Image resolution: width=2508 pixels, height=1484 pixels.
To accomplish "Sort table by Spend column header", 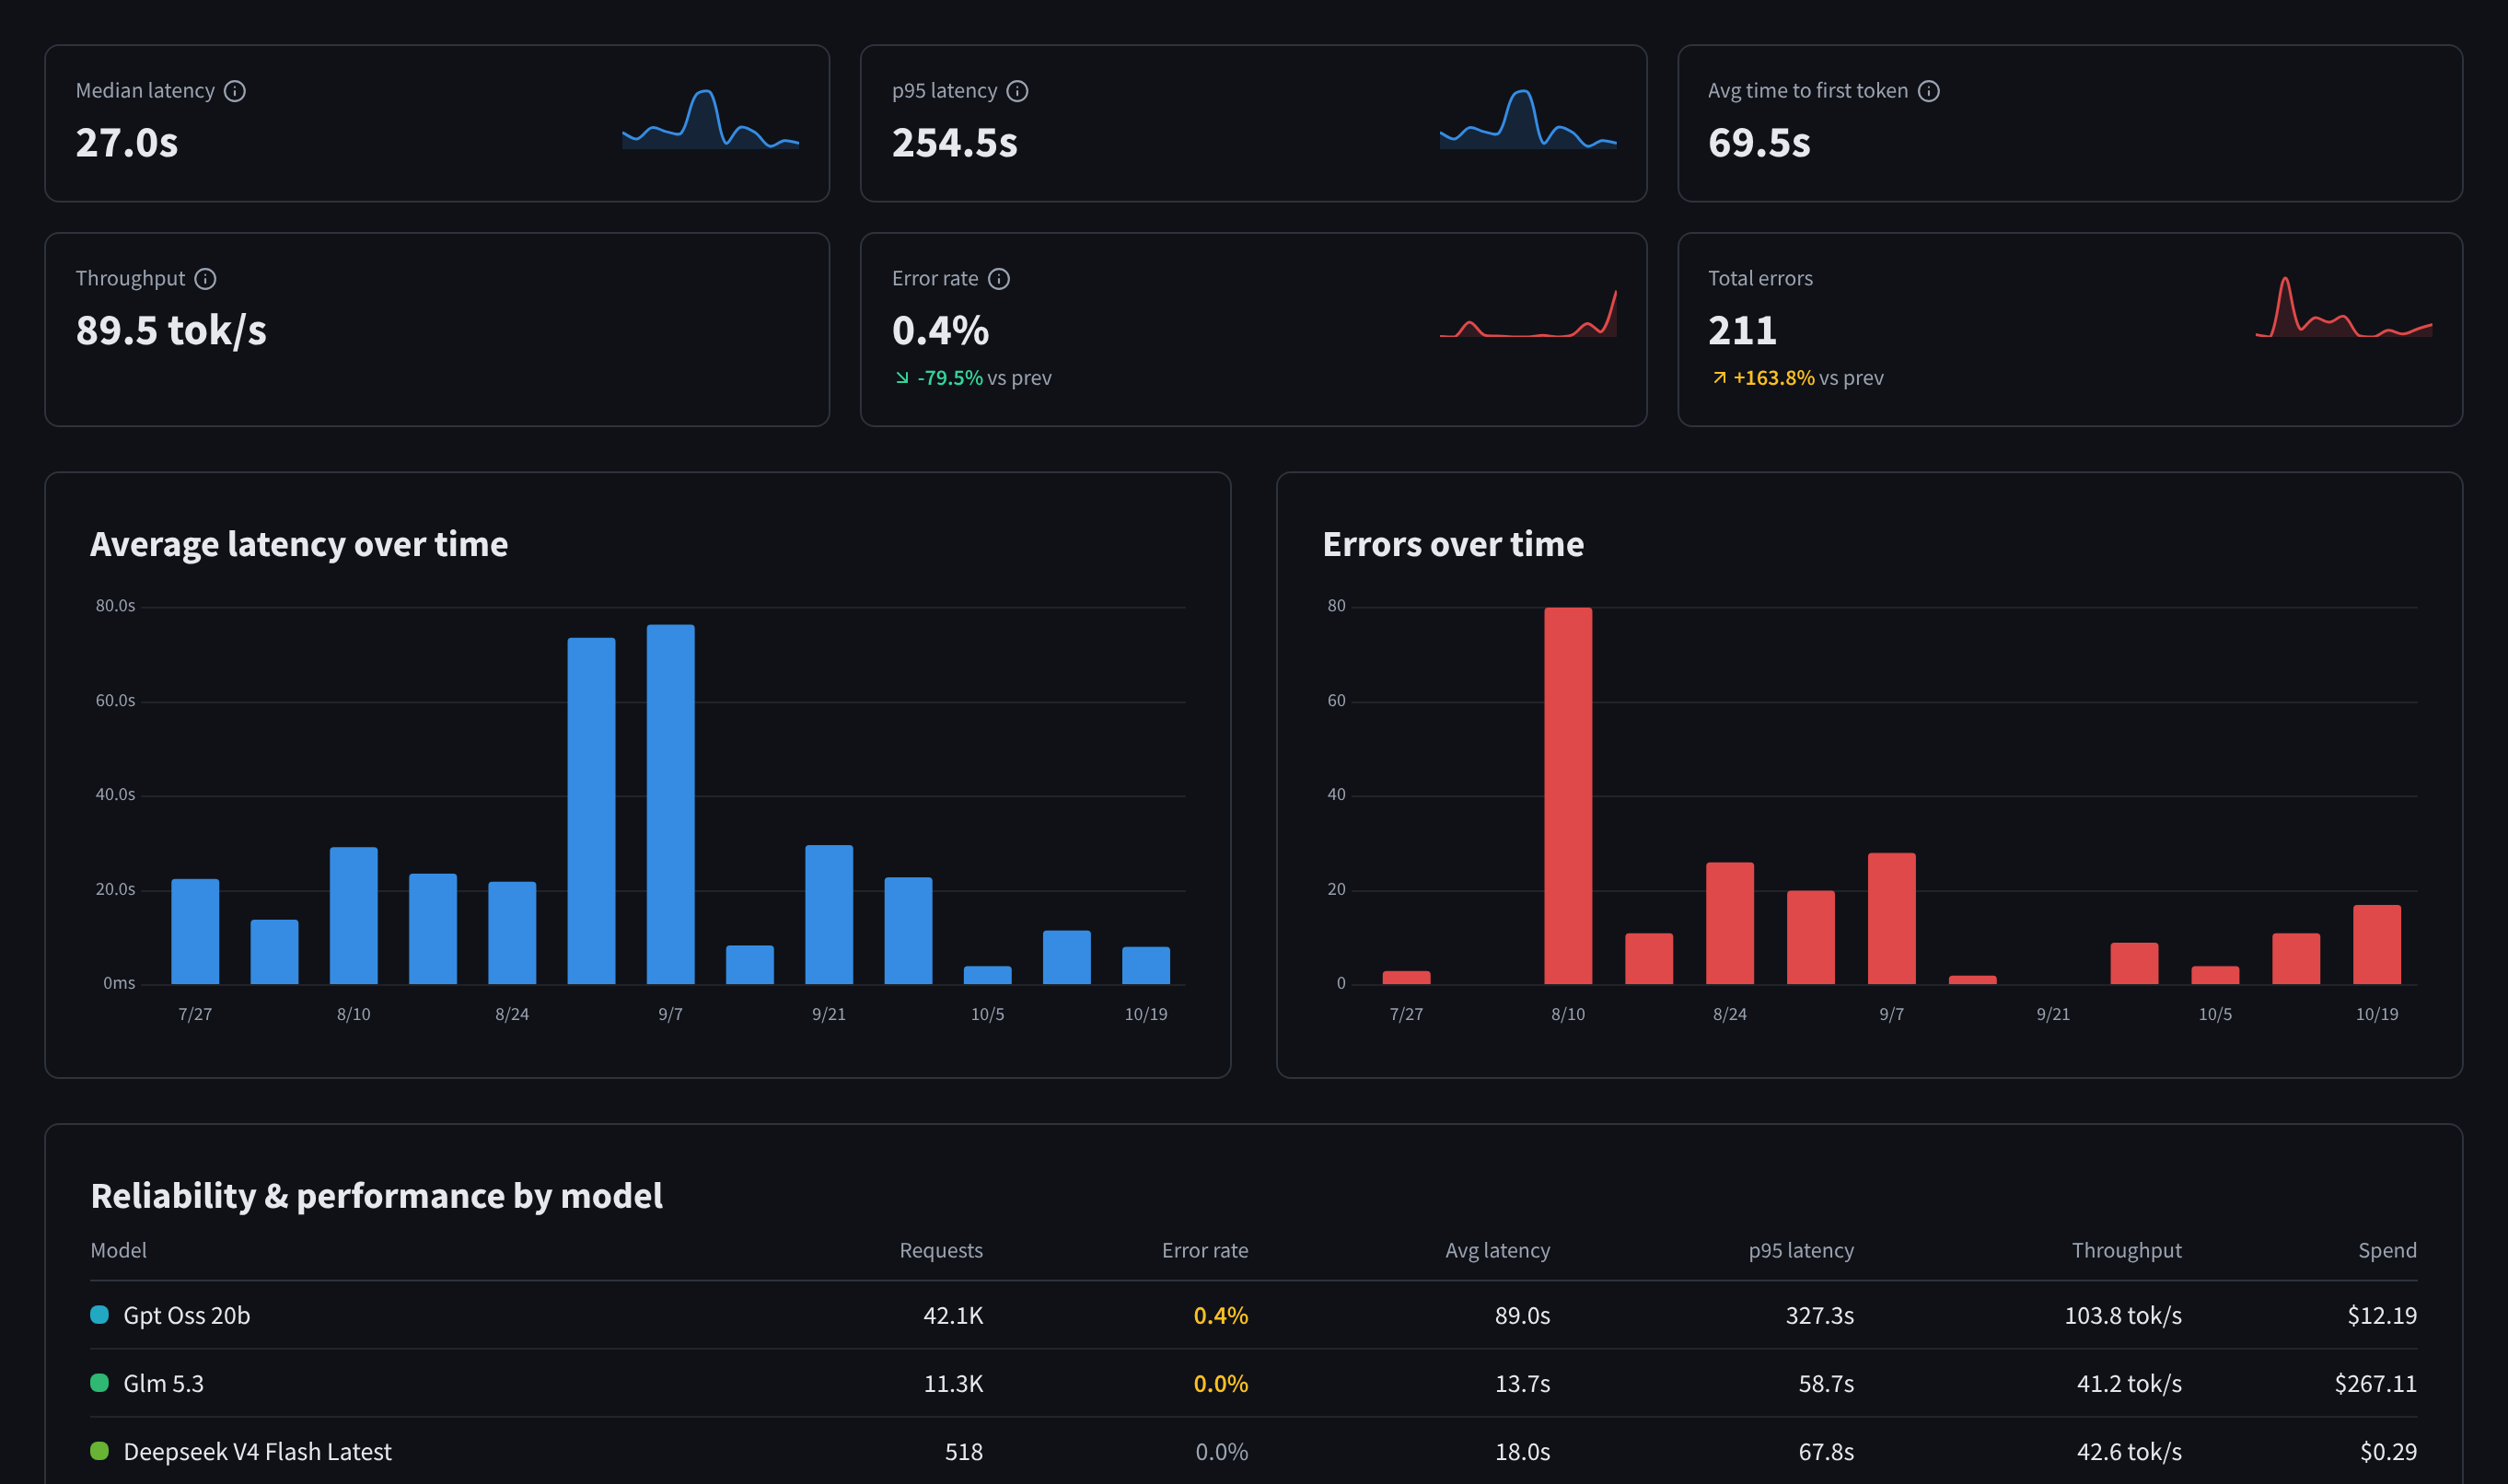I will 2387,1250.
